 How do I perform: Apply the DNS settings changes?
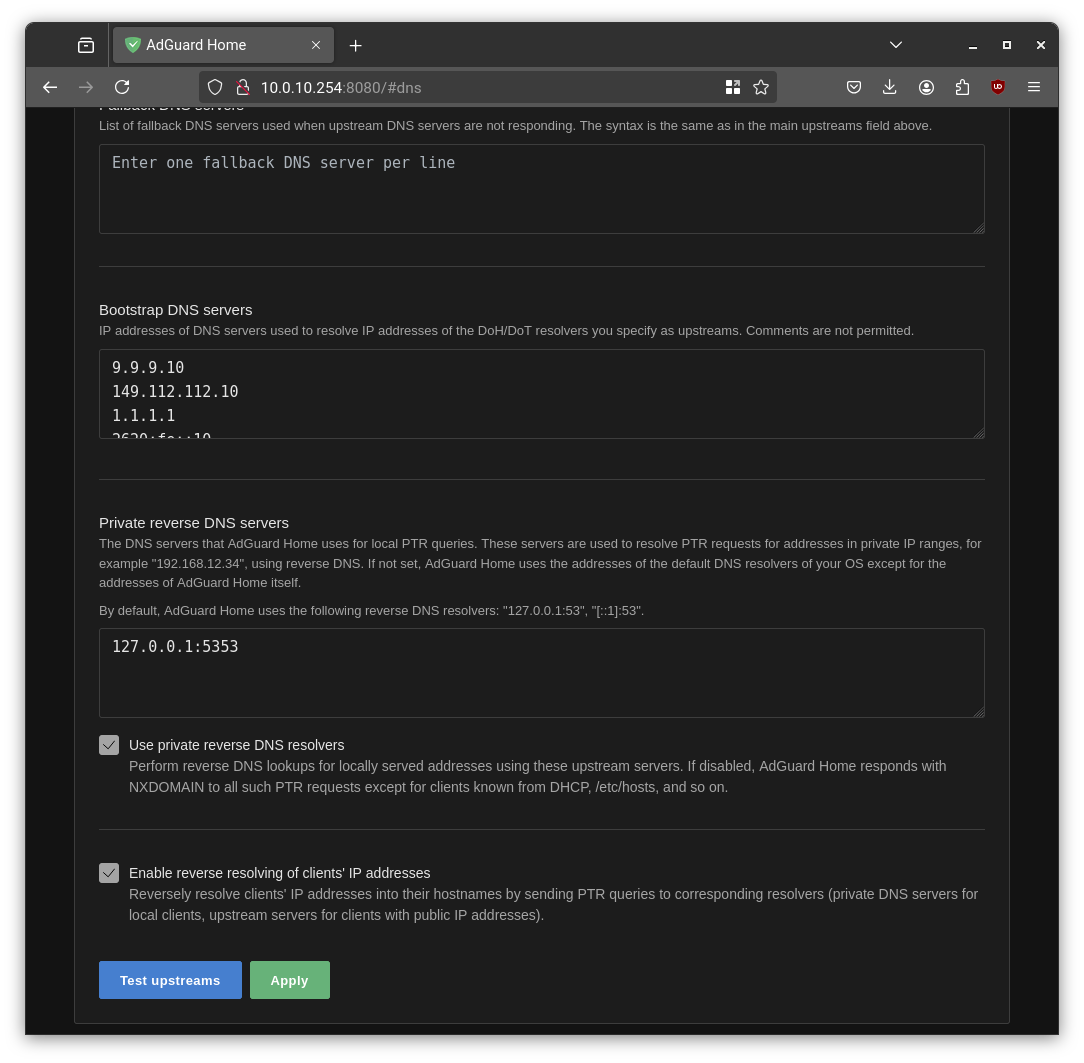pyautogui.click(x=289, y=980)
